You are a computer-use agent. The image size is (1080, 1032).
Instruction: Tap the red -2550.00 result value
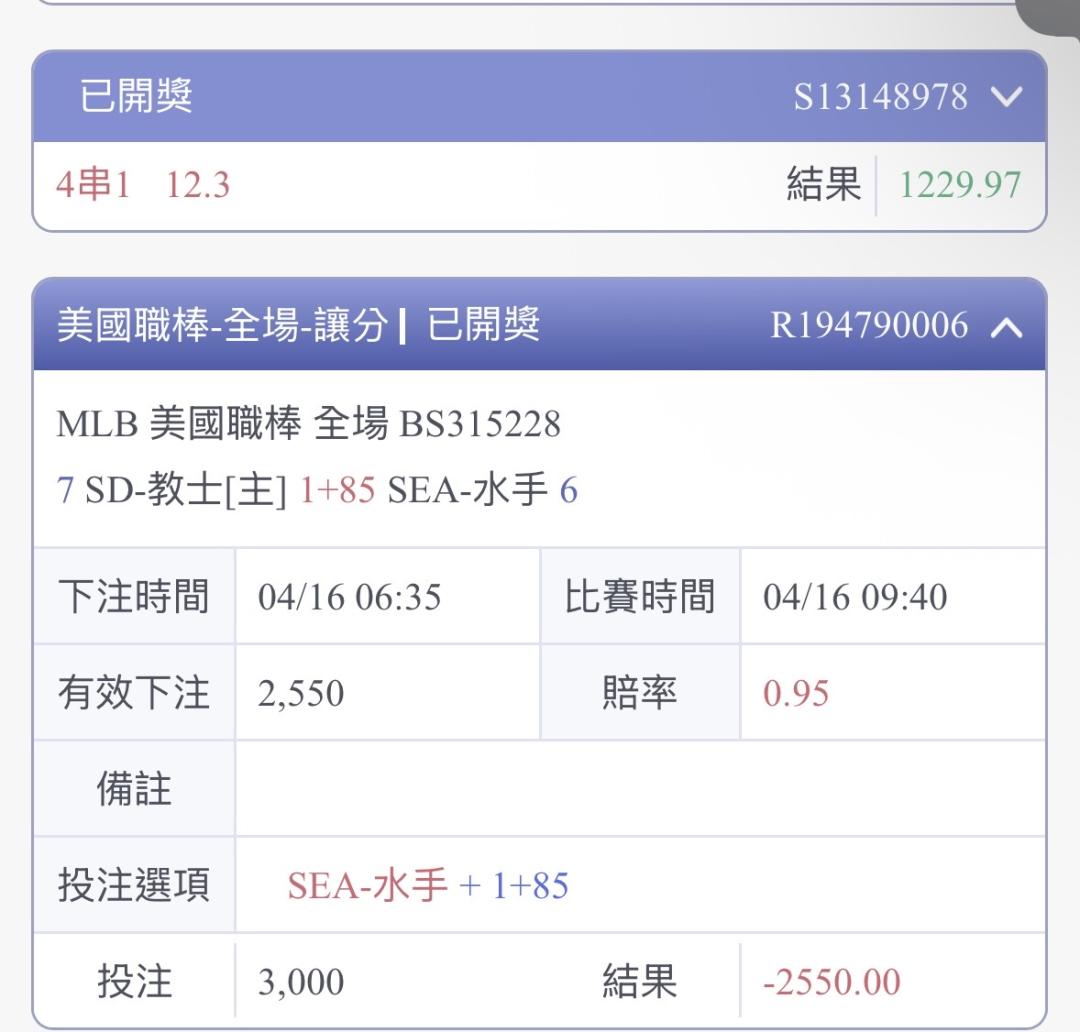[x=831, y=982]
